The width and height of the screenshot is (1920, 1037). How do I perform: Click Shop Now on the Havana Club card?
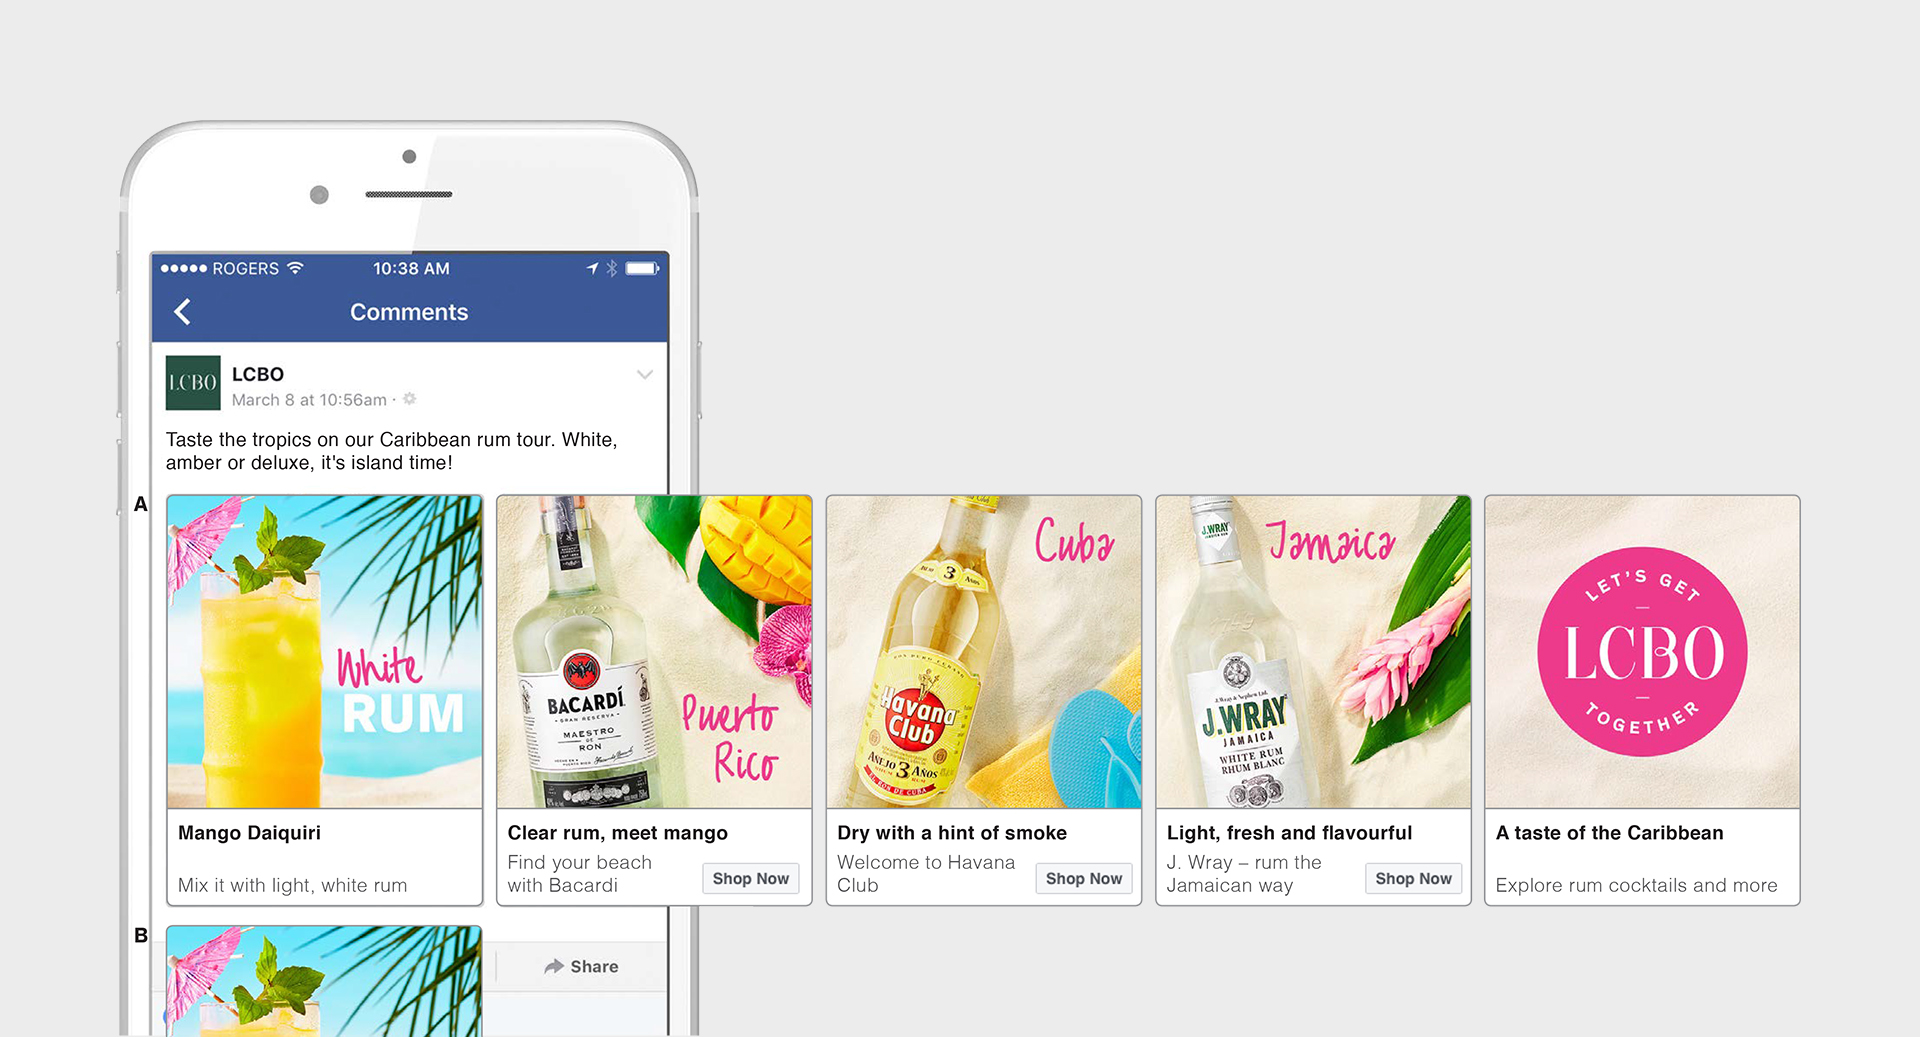pos(1084,878)
